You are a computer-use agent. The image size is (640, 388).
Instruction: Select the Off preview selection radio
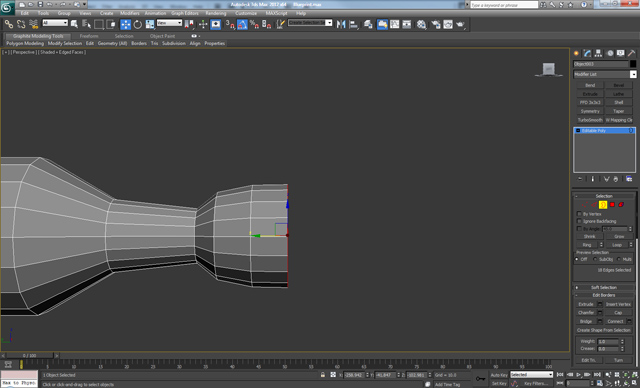[577, 259]
